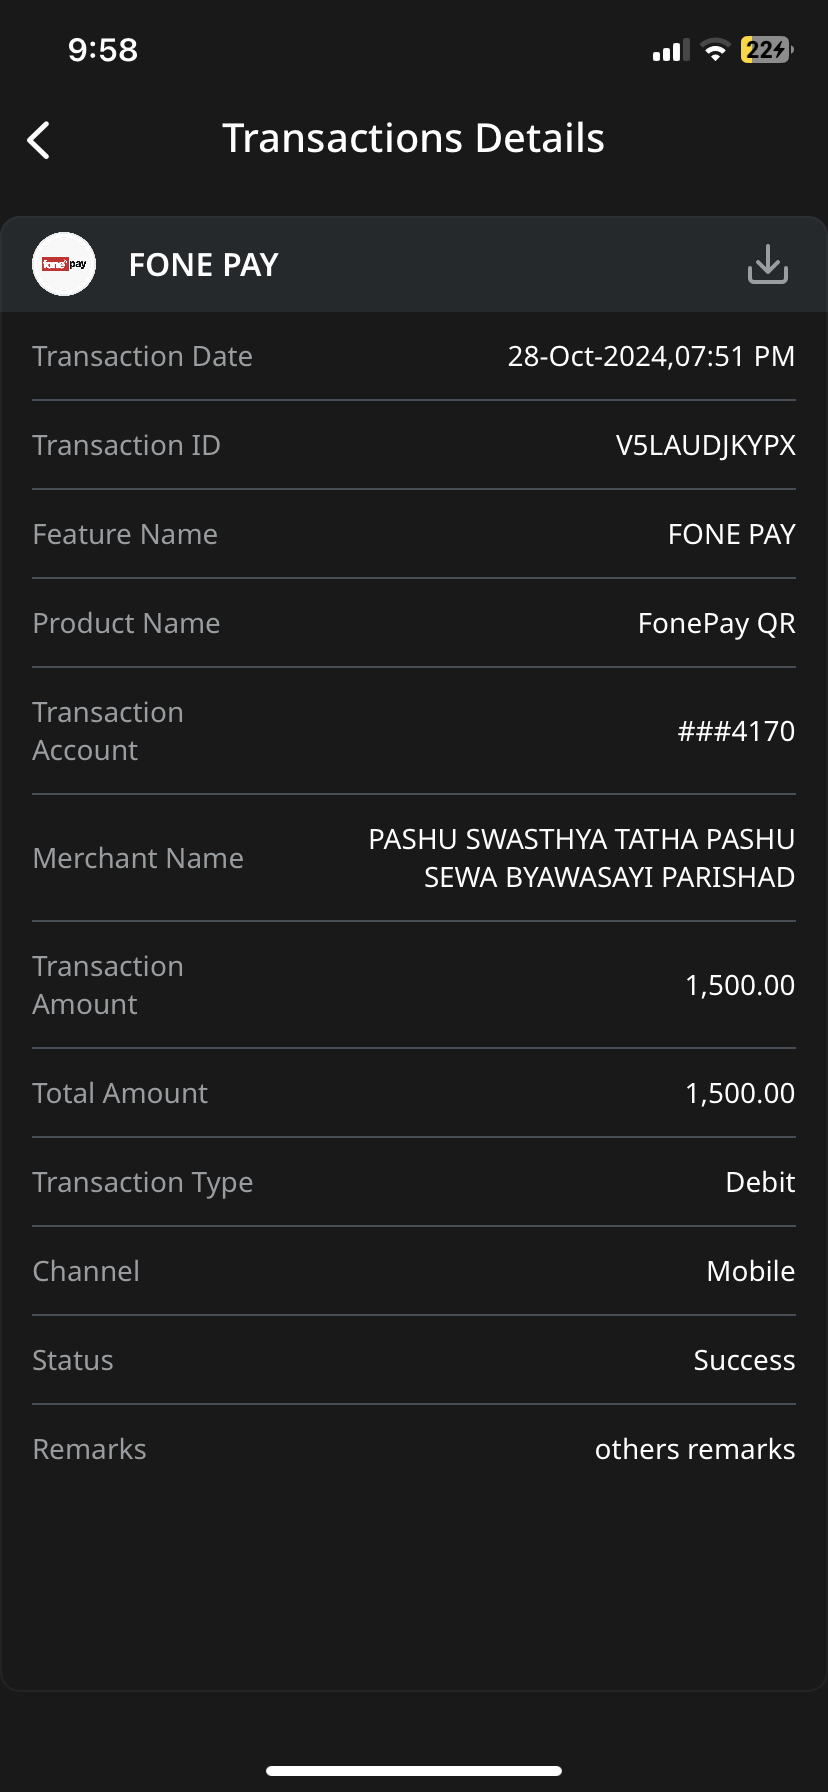This screenshot has height=1792, width=828.
Task: Tap the transaction date 28-Oct-2024 value
Action: tap(651, 356)
